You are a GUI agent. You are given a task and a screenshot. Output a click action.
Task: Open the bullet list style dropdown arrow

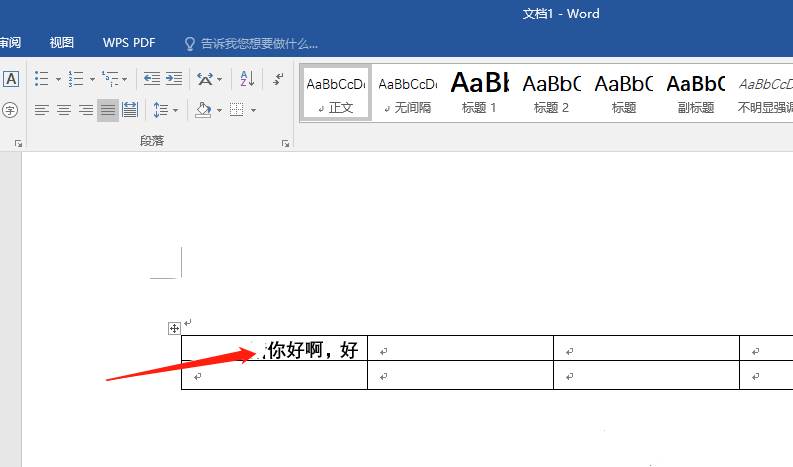point(58,79)
